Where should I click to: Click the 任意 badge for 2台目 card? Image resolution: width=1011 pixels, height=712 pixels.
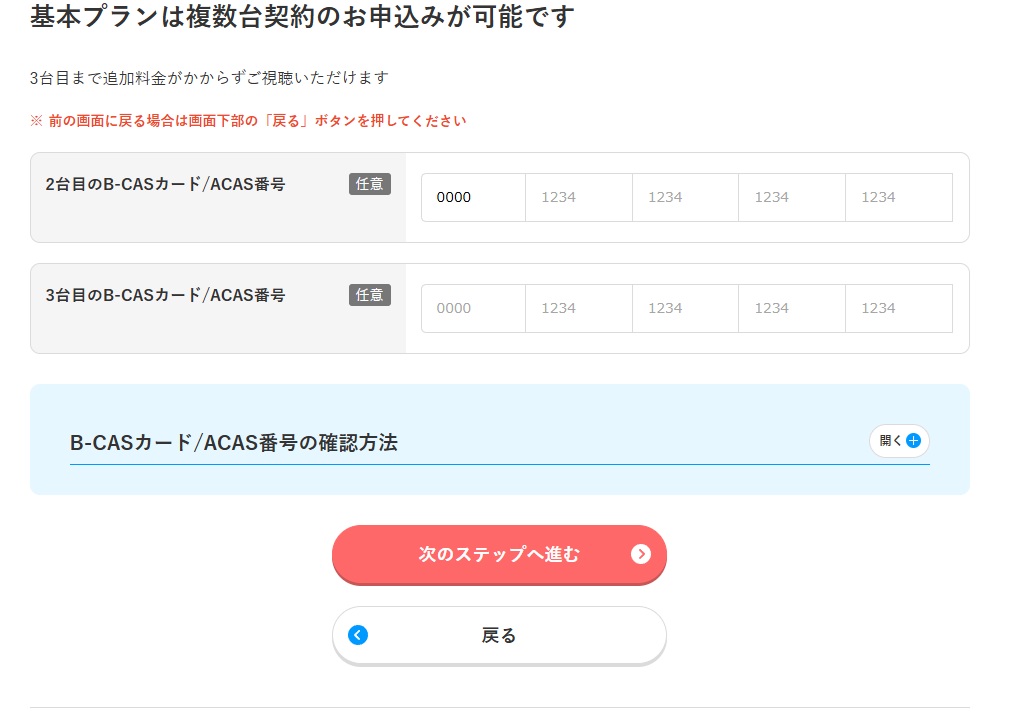(x=369, y=184)
